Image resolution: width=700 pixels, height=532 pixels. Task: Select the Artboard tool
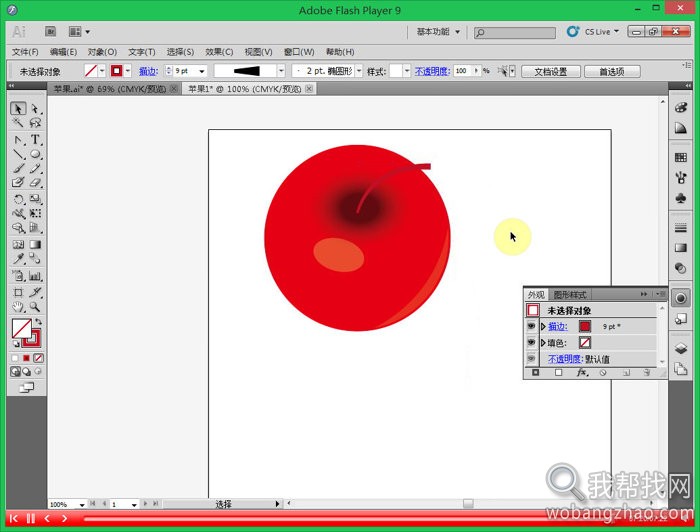pos(18,293)
